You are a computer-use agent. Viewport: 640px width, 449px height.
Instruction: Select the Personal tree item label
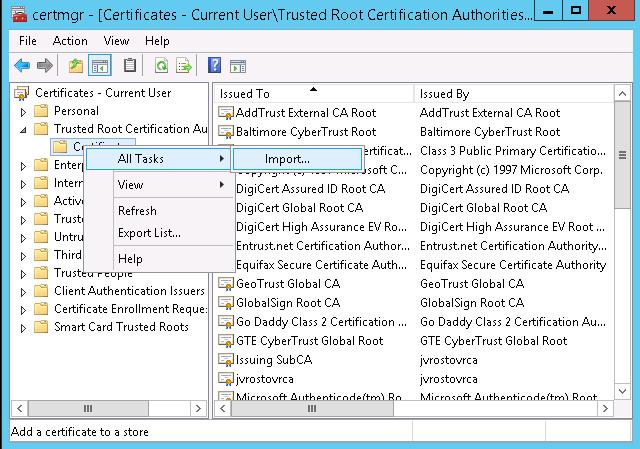(76, 111)
